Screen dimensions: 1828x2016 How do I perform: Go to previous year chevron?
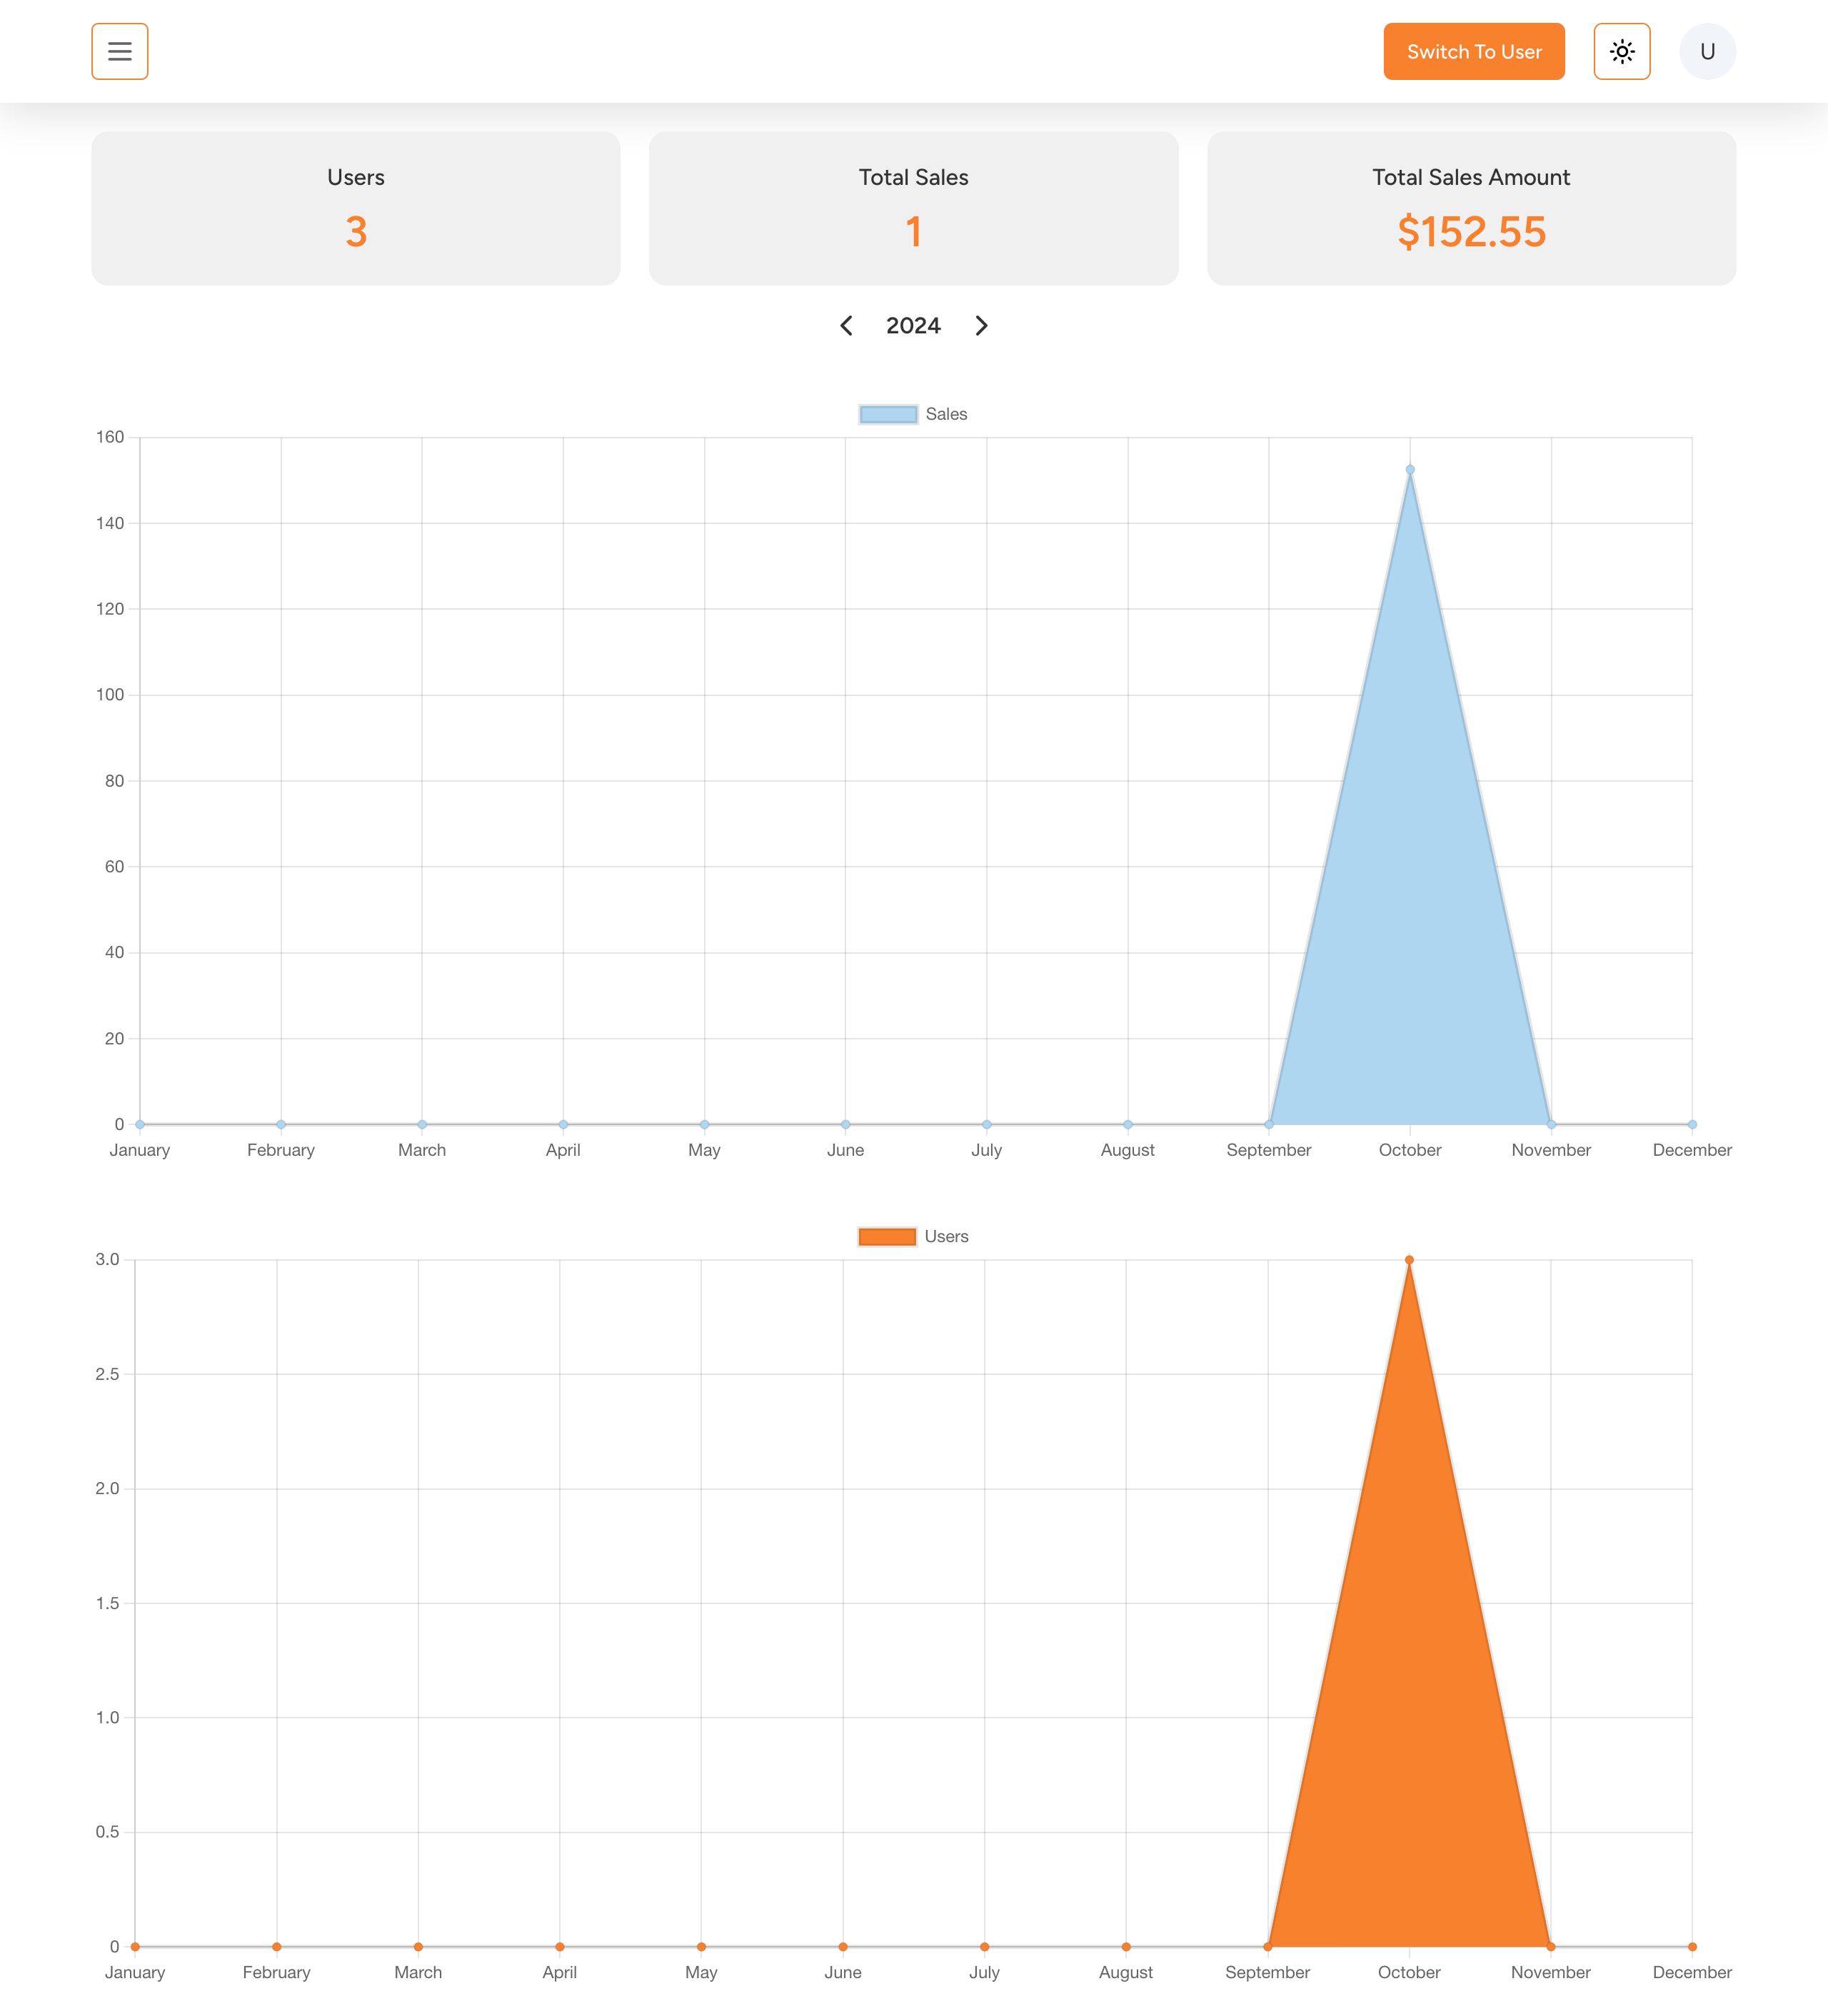coord(846,326)
